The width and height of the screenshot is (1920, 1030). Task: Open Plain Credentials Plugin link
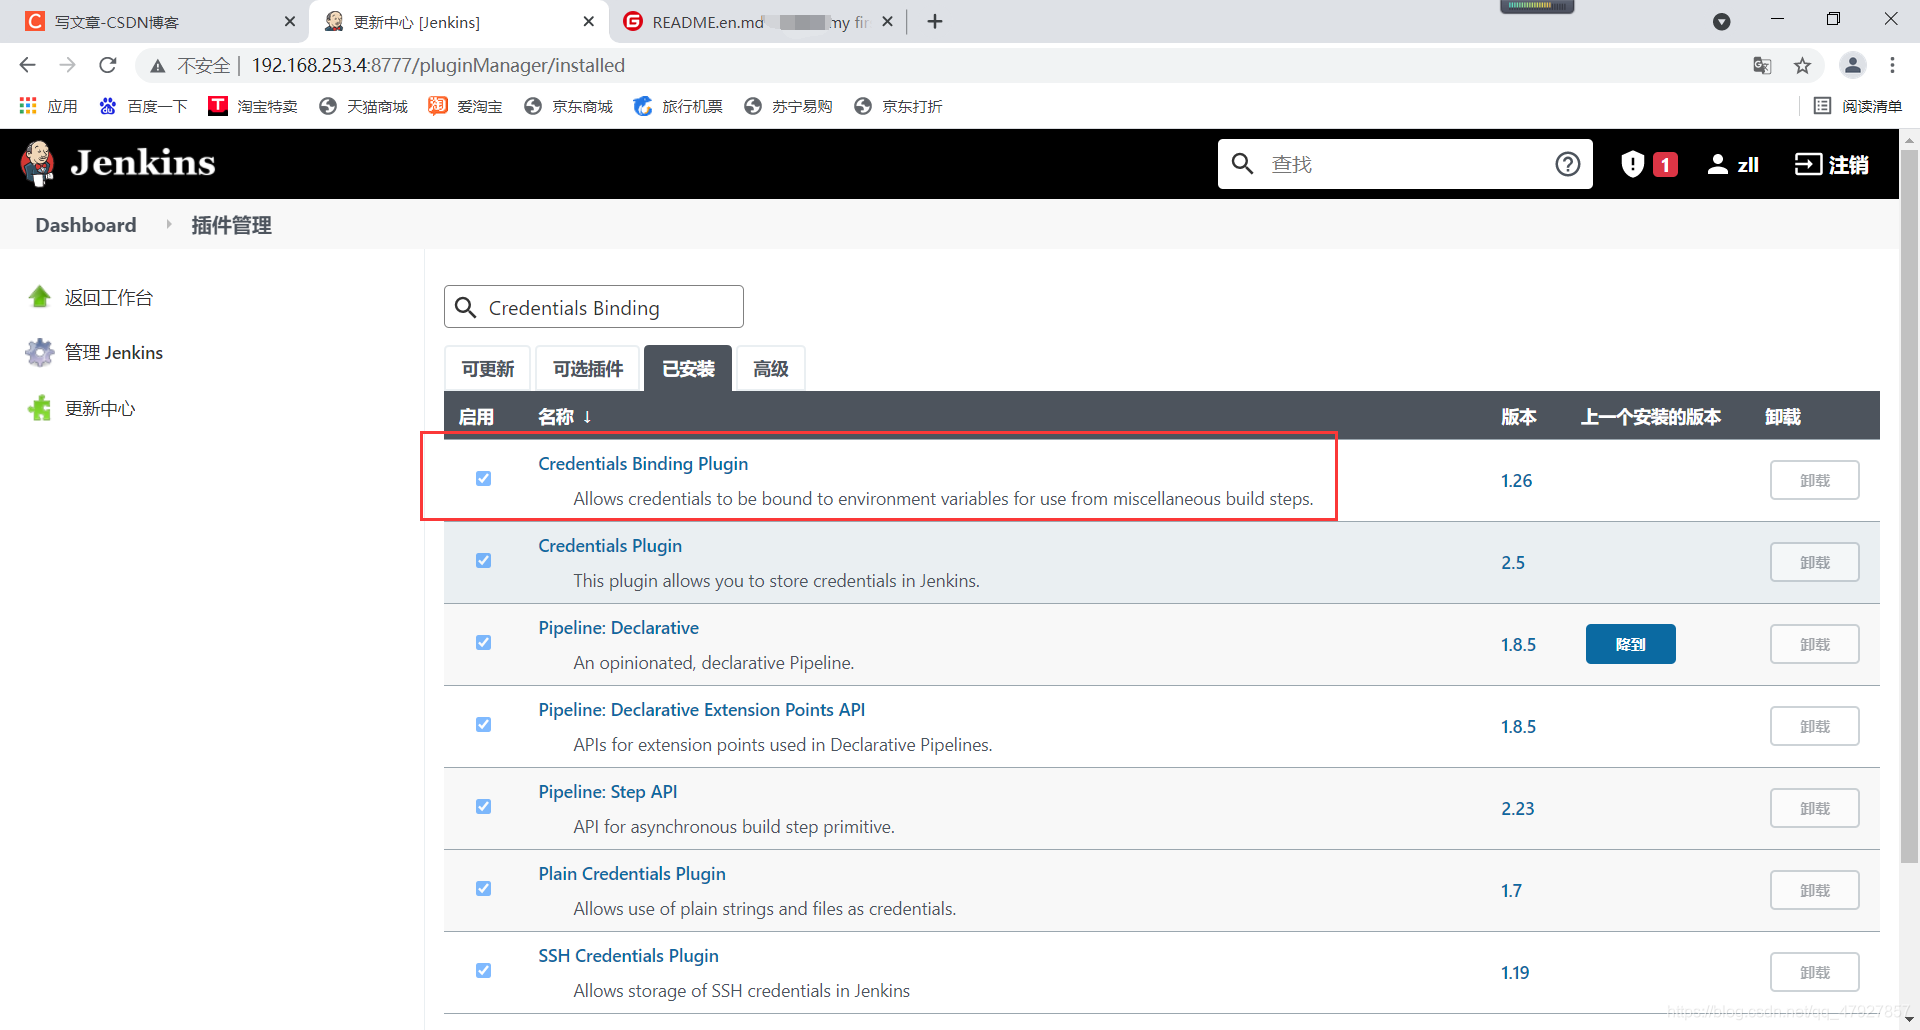(632, 874)
